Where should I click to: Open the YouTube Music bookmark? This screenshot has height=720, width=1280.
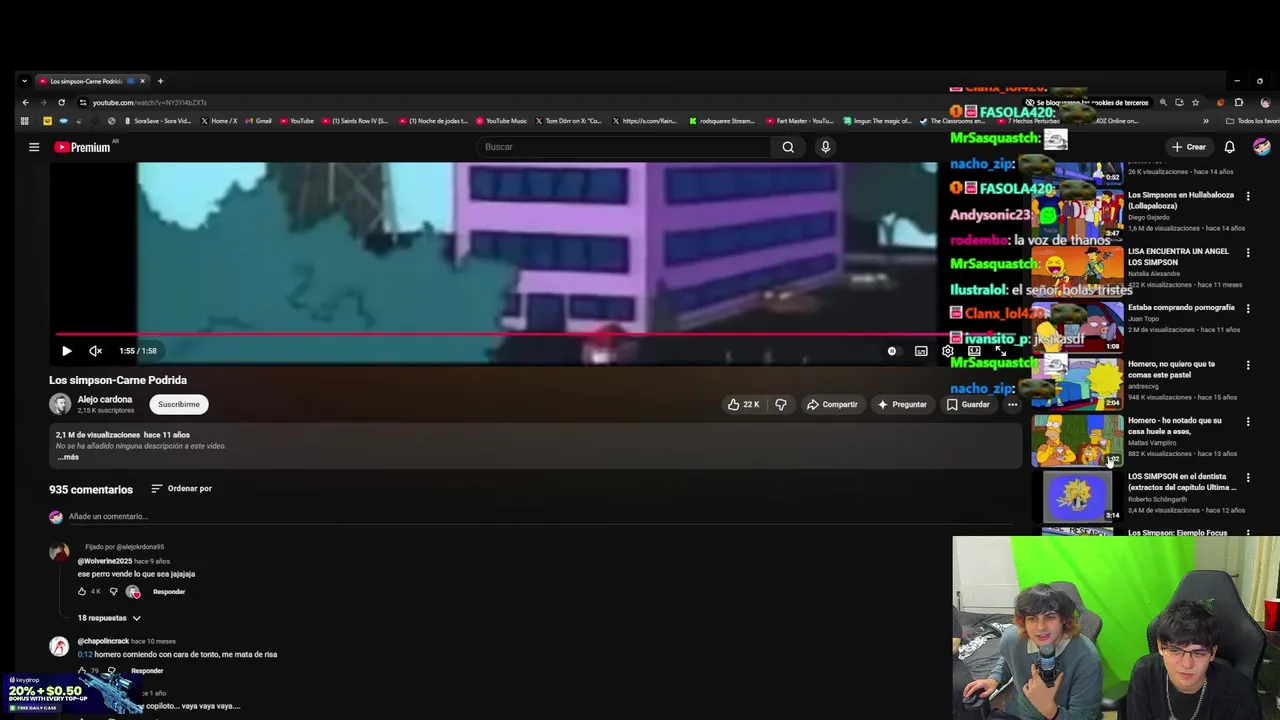pos(502,121)
